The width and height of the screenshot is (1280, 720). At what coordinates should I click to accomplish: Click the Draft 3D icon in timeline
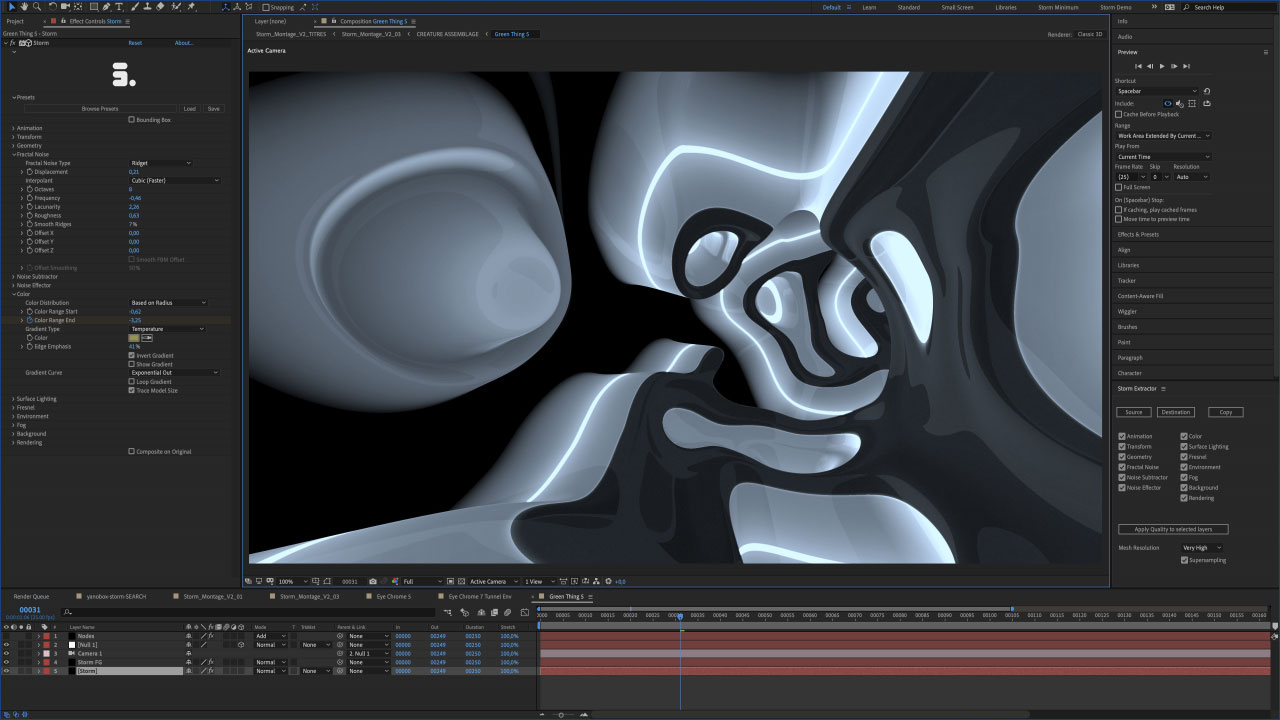(465, 612)
